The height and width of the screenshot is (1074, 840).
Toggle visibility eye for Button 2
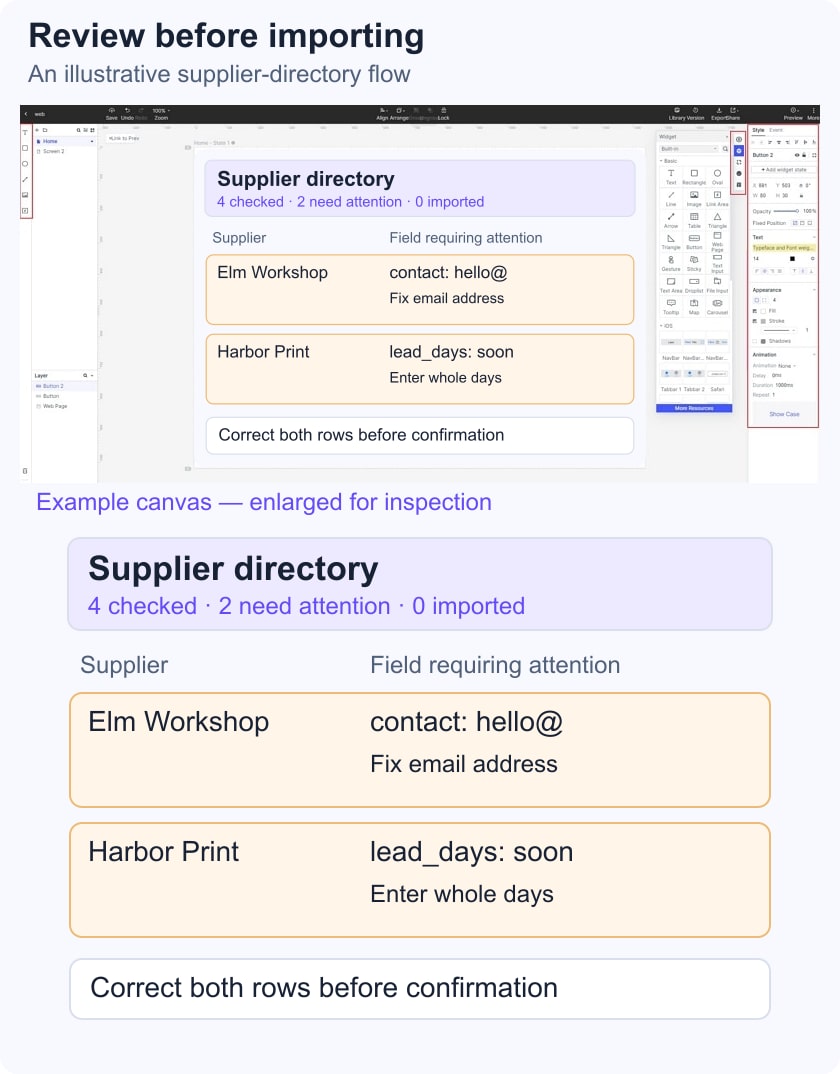point(797,155)
